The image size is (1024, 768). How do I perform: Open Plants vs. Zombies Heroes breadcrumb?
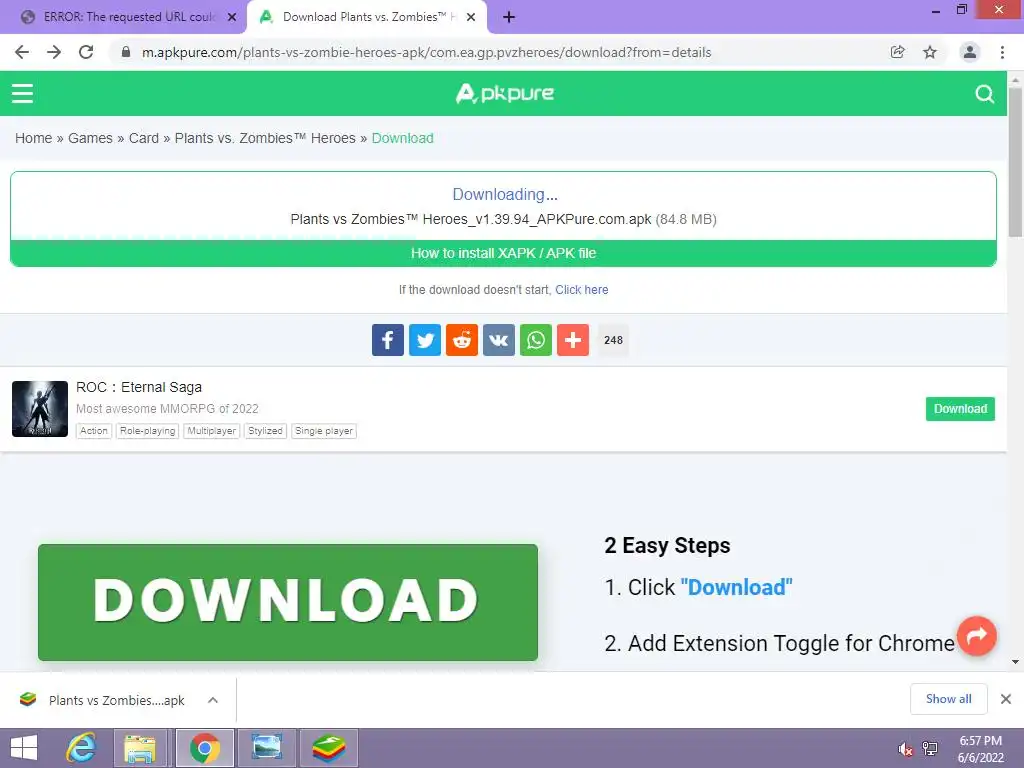tap(265, 138)
